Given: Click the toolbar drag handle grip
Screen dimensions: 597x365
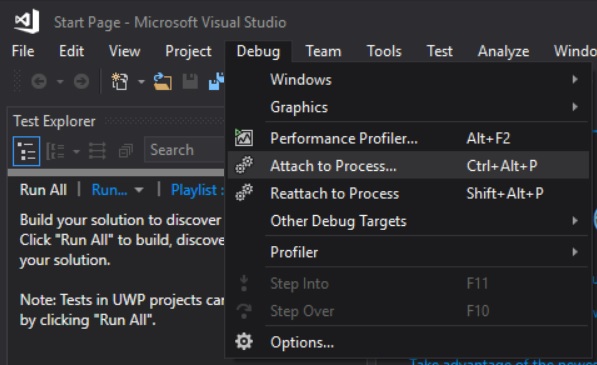Looking at the screenshot, I should 17,81.
